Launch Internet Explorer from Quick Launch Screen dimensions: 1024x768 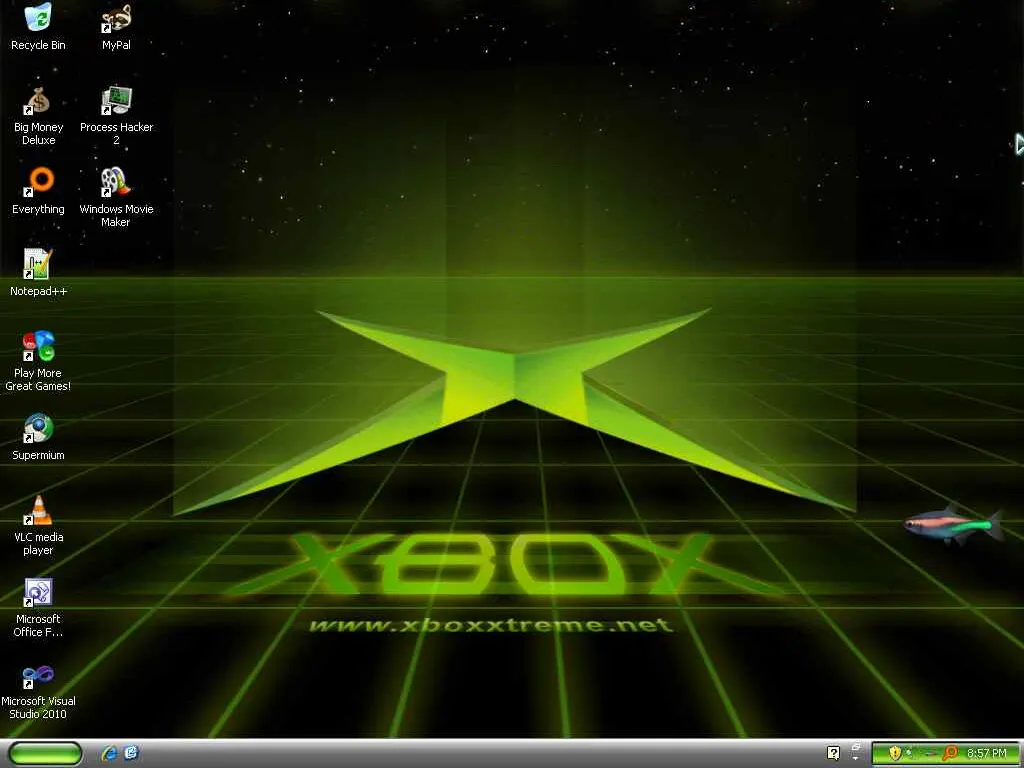coord(110,754)
